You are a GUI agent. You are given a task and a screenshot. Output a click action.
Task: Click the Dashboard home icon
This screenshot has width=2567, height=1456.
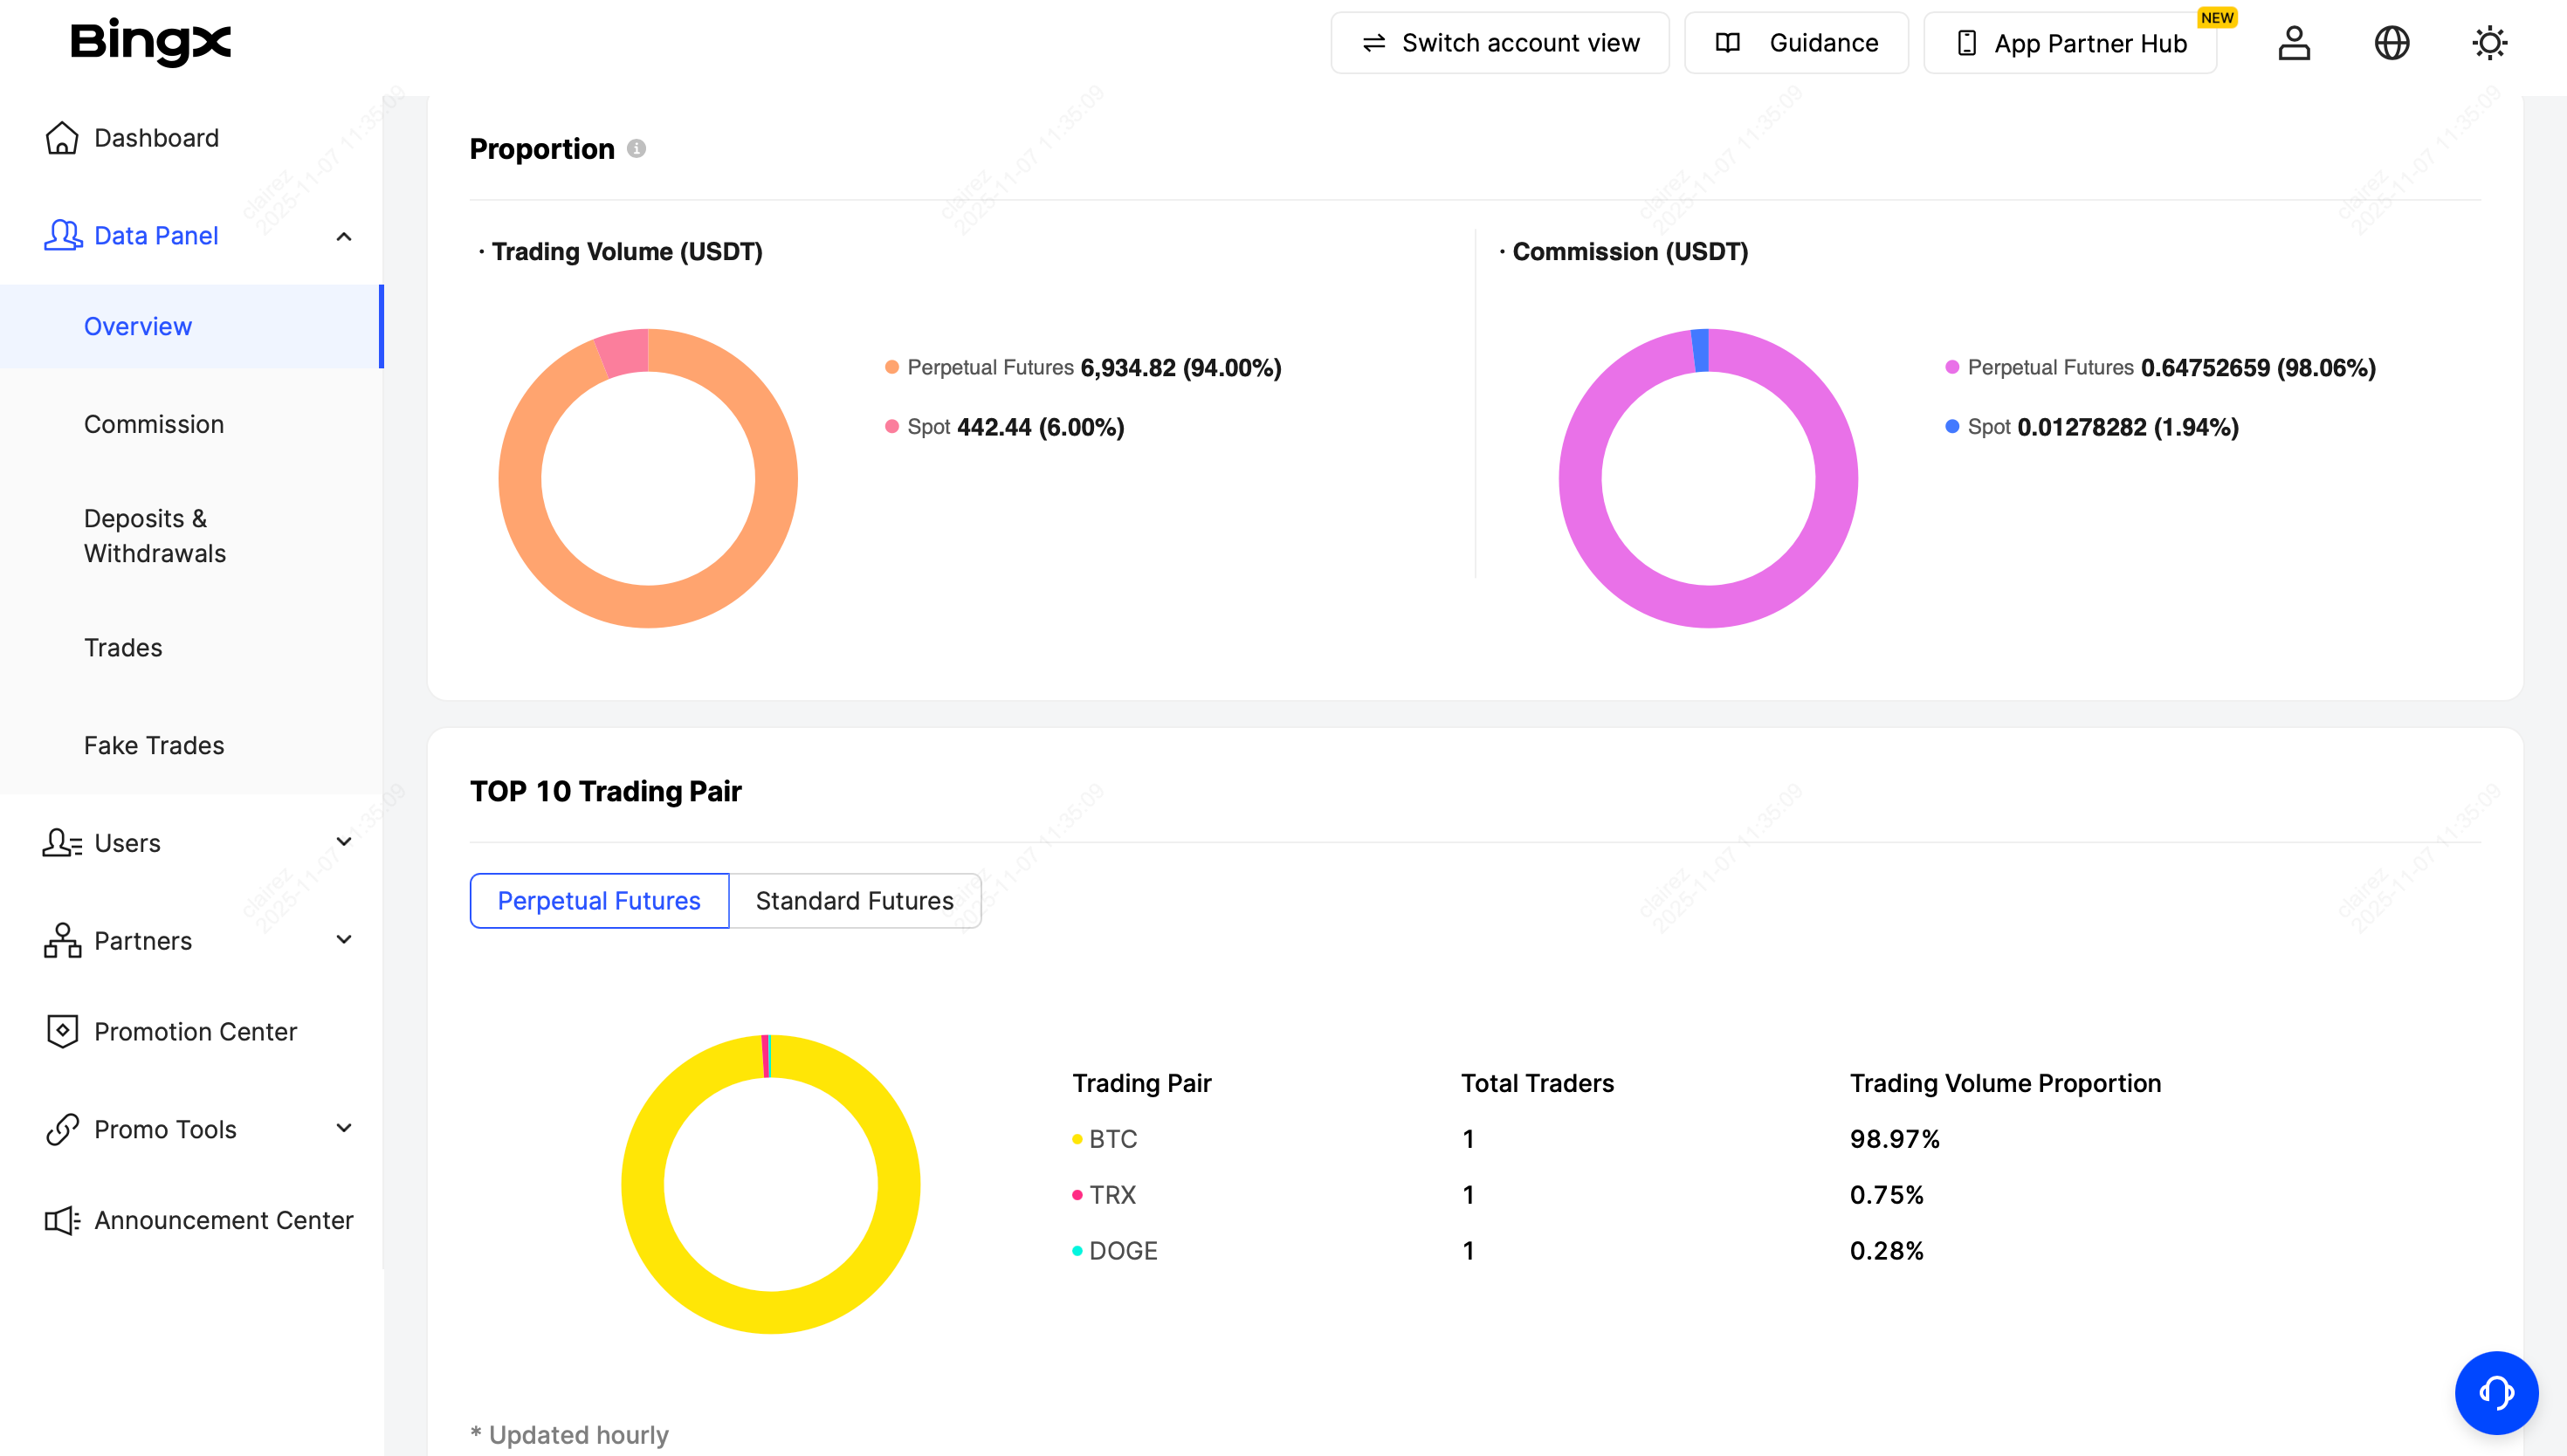pos(62,138)
